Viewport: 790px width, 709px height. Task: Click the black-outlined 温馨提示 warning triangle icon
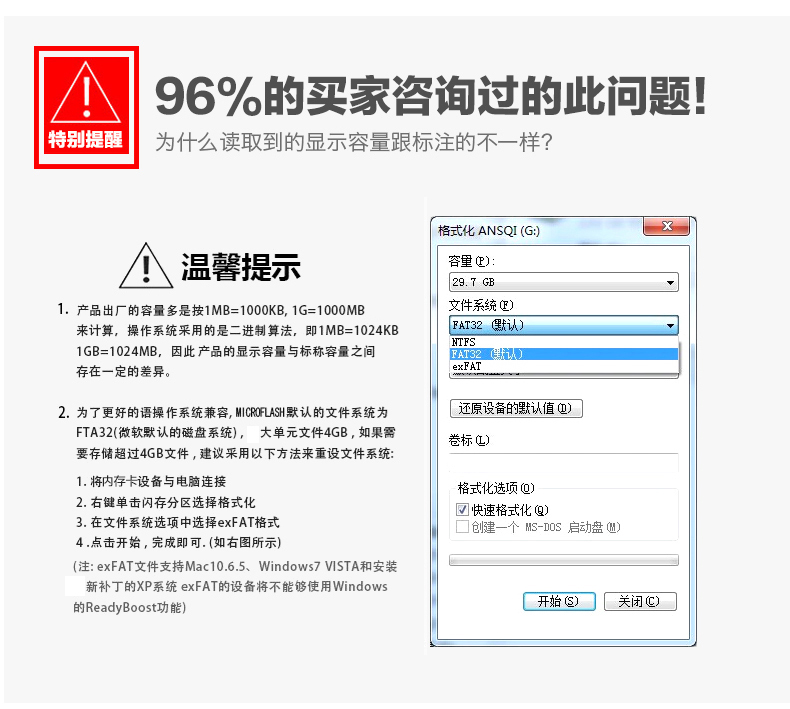click(146, 266)
